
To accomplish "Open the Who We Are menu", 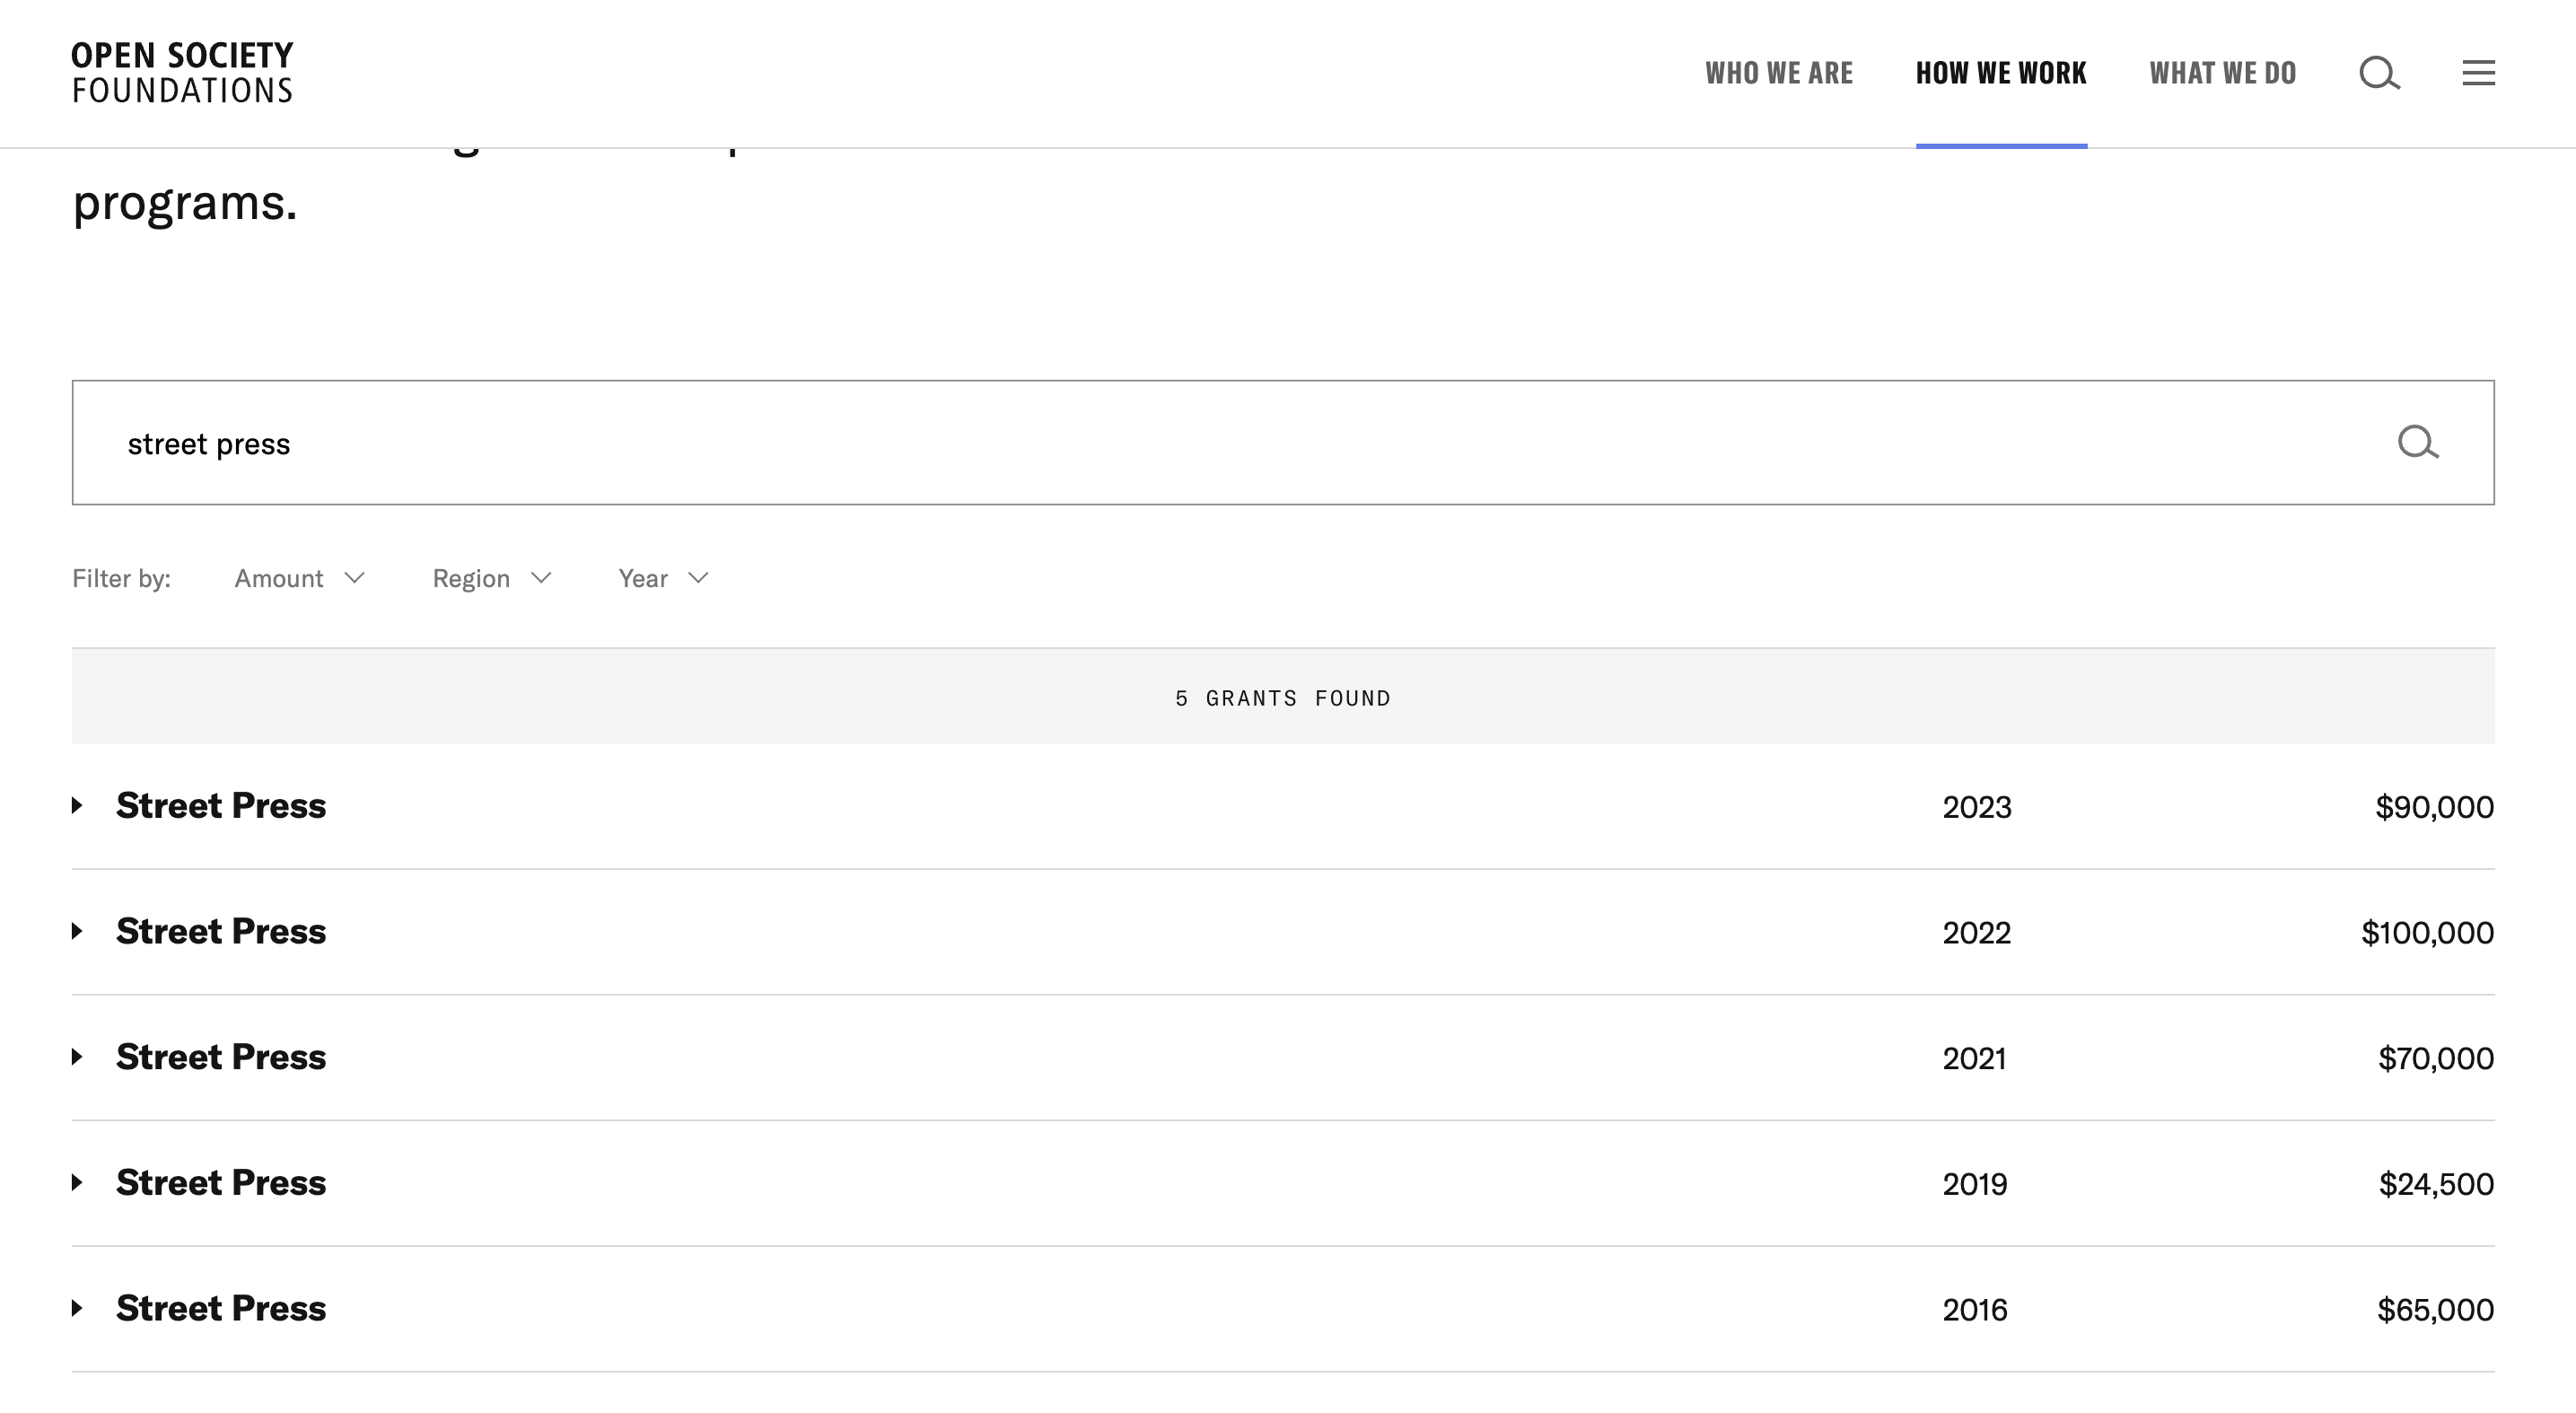I will (x=1779, y=73).
